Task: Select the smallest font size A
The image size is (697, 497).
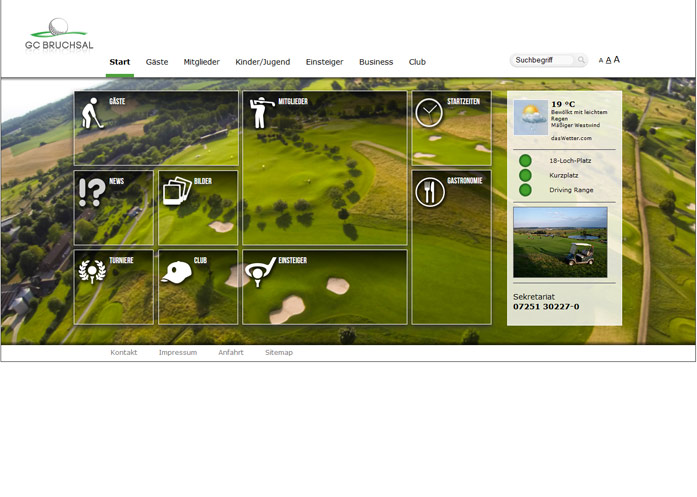Action: (601, 60)
